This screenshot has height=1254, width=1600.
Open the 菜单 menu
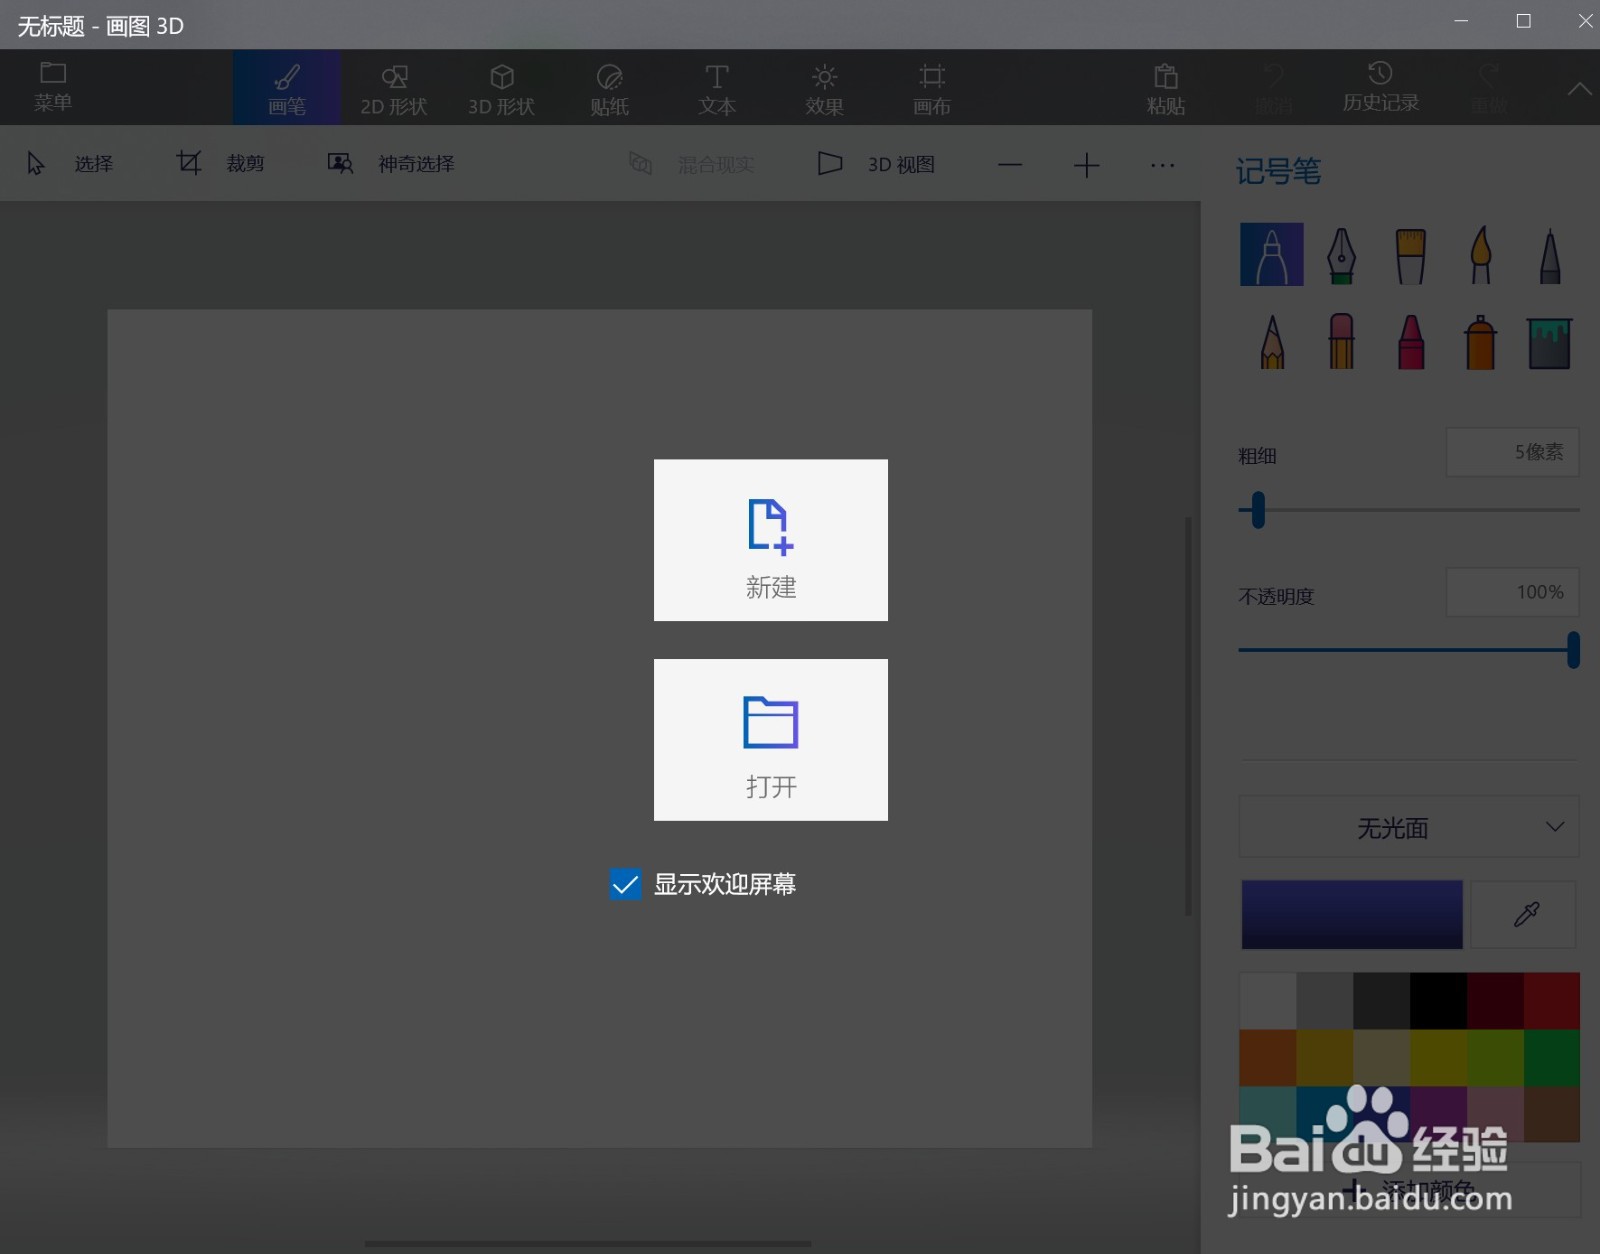pos(52,87)
